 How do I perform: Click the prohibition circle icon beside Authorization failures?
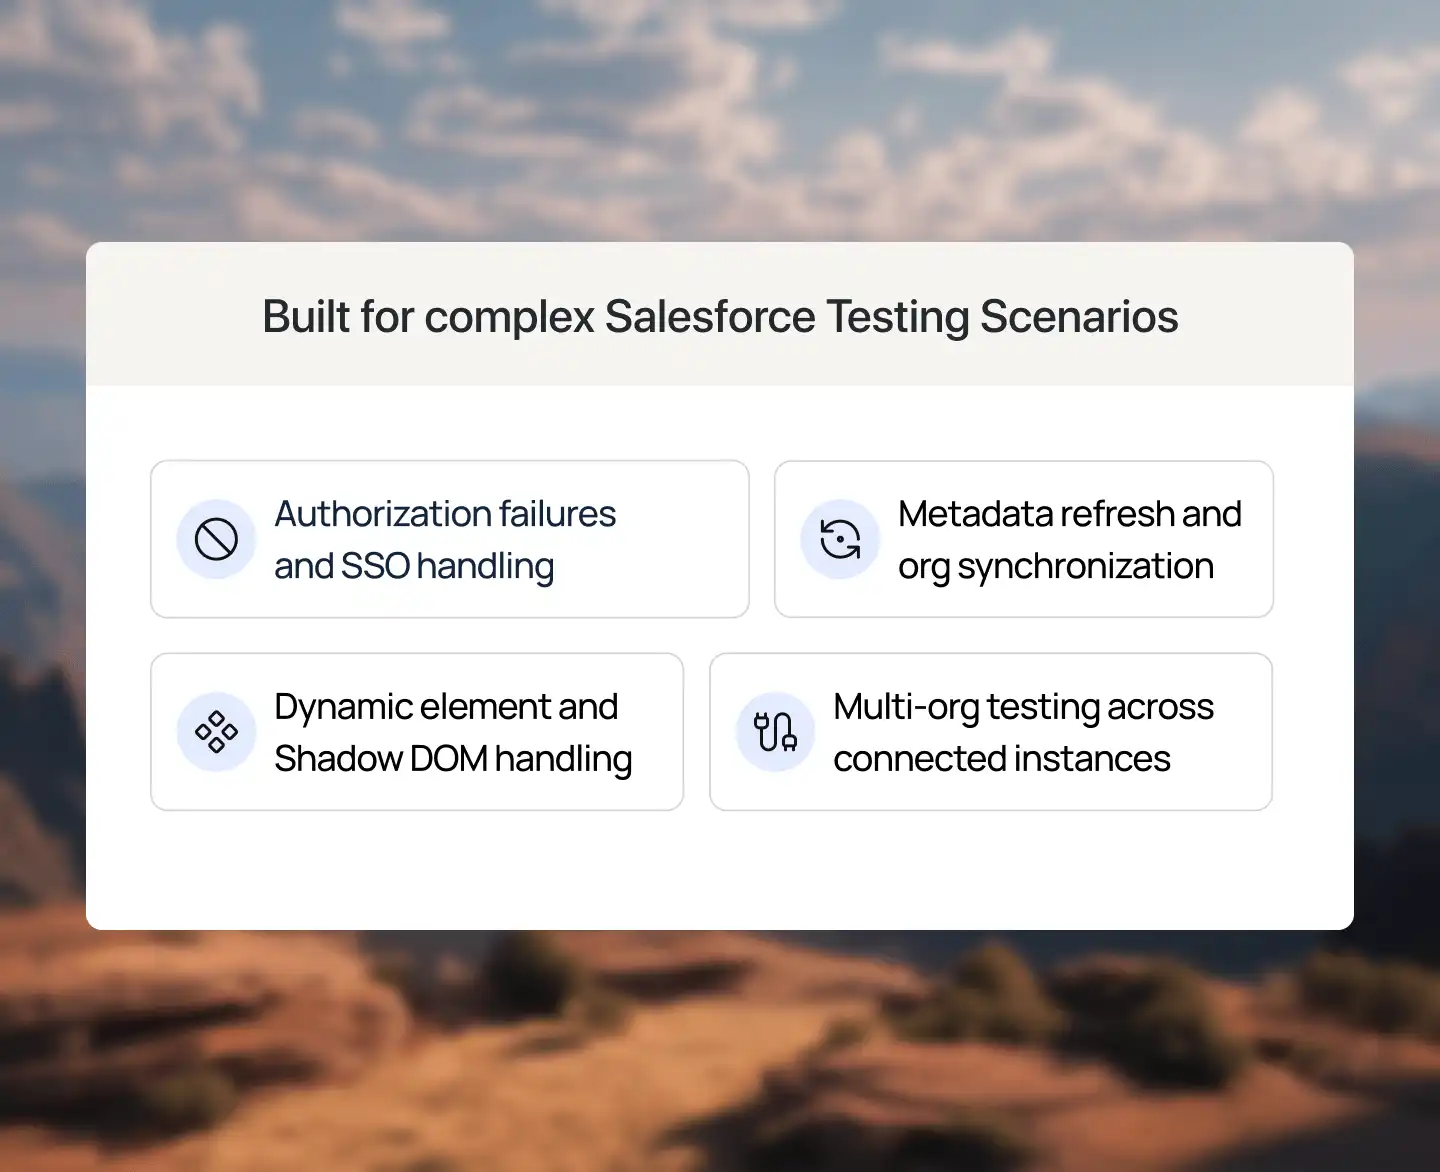click(216, 539)
